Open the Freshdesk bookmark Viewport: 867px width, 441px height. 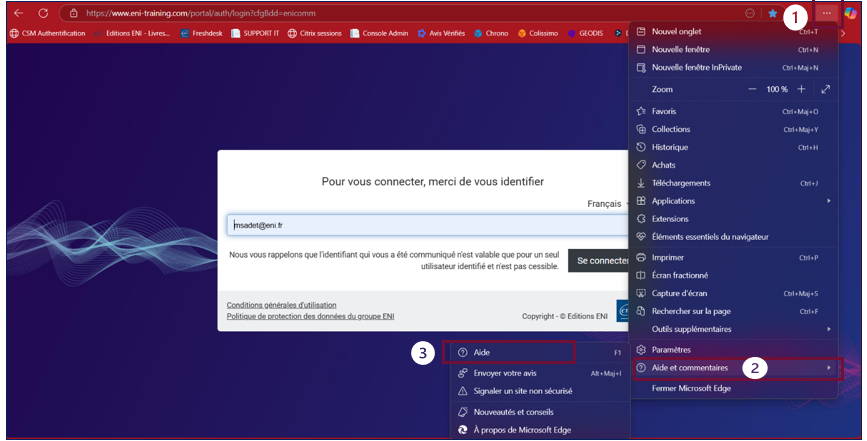point(201,33)
